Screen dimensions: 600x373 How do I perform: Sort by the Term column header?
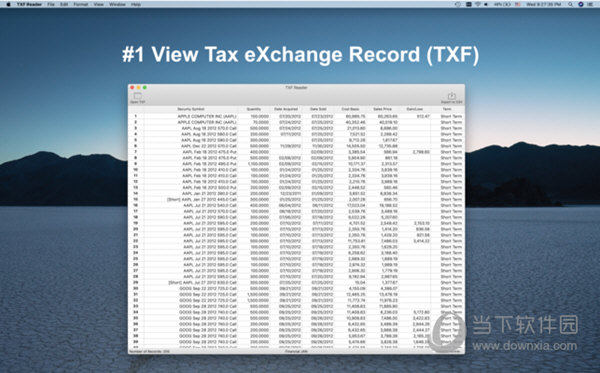coord(447,109)
